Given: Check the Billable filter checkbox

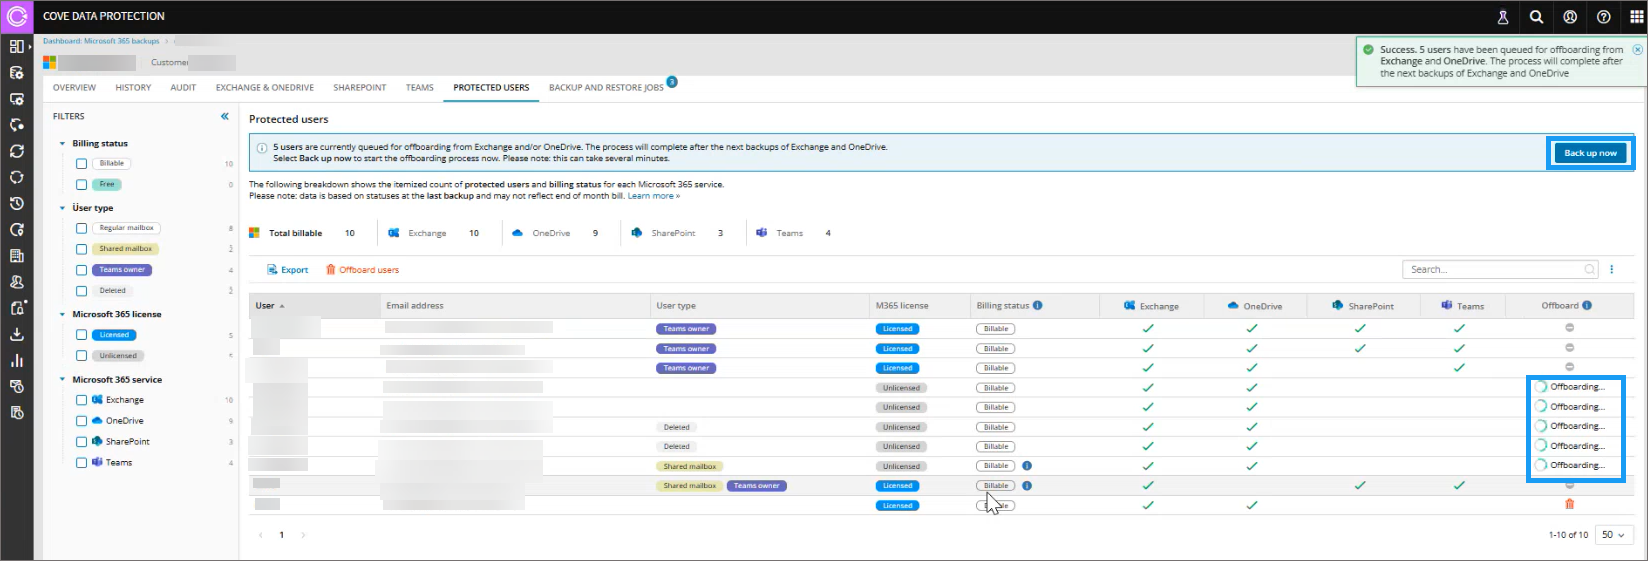Looking at the screenshot, I should (x=82, y=164).
